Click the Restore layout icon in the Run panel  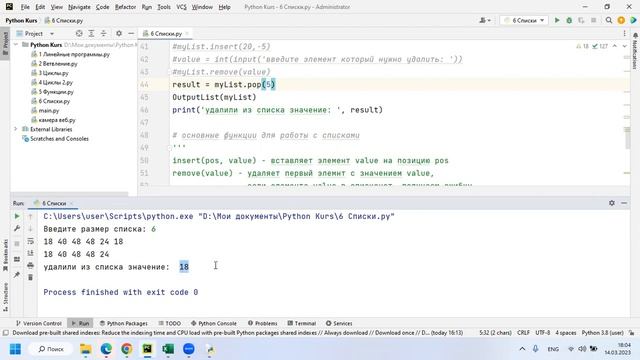[x=17, y=259]
